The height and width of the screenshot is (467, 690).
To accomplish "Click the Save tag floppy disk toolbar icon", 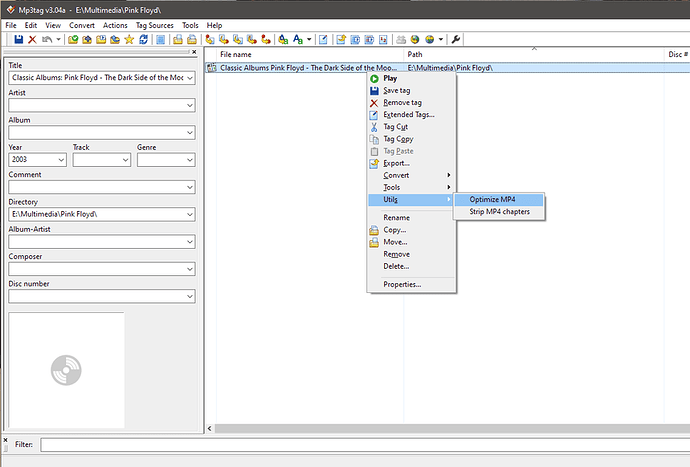I will coord(18,39).
